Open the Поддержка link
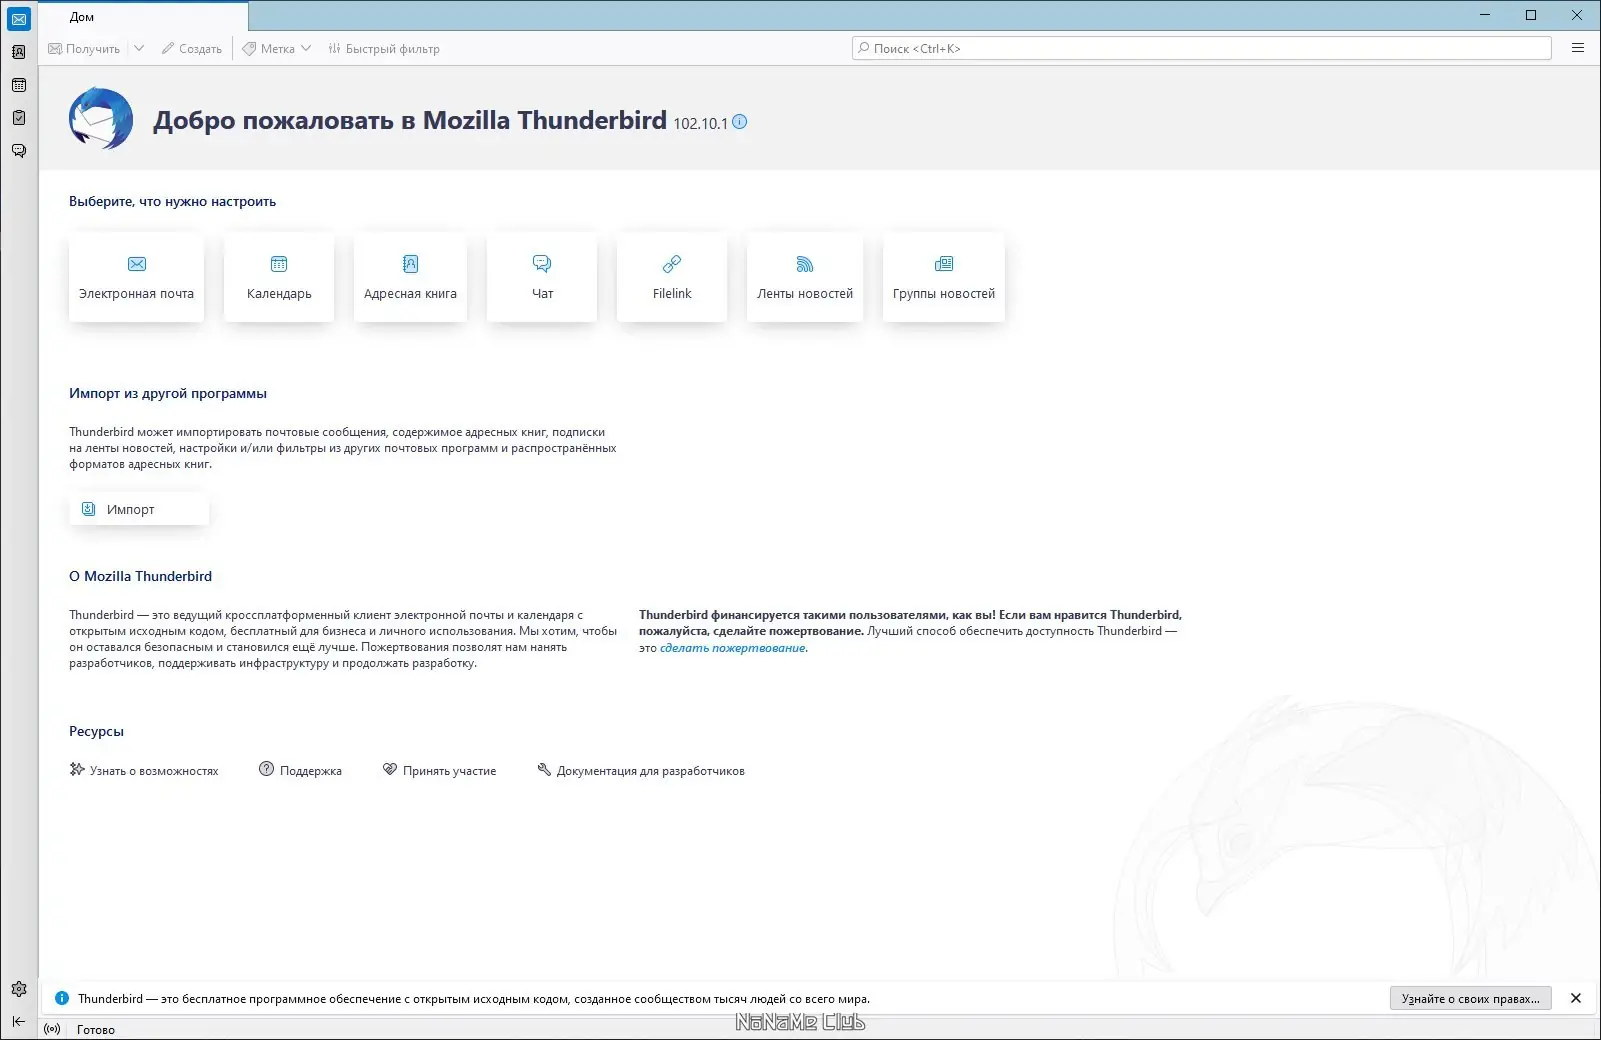This screenshot has height=1040, width=1601. [300, 770]
